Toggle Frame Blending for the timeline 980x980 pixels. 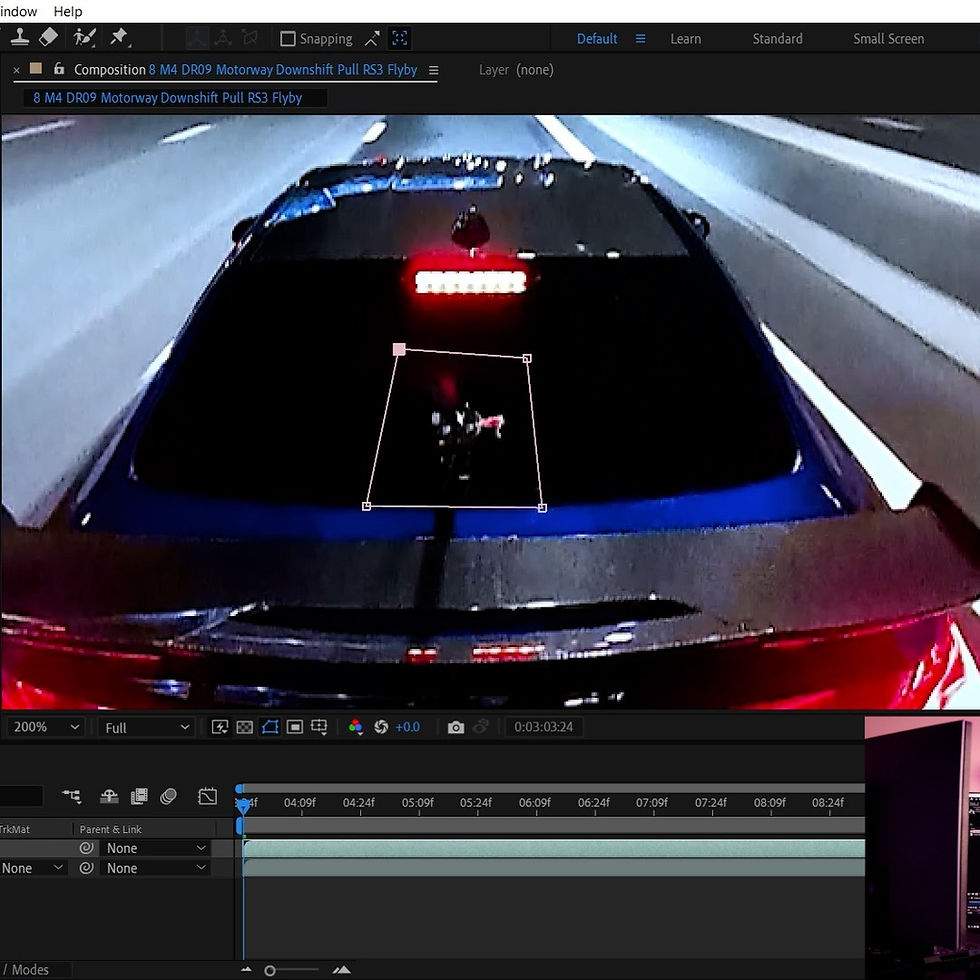click(x=139, y=796)
